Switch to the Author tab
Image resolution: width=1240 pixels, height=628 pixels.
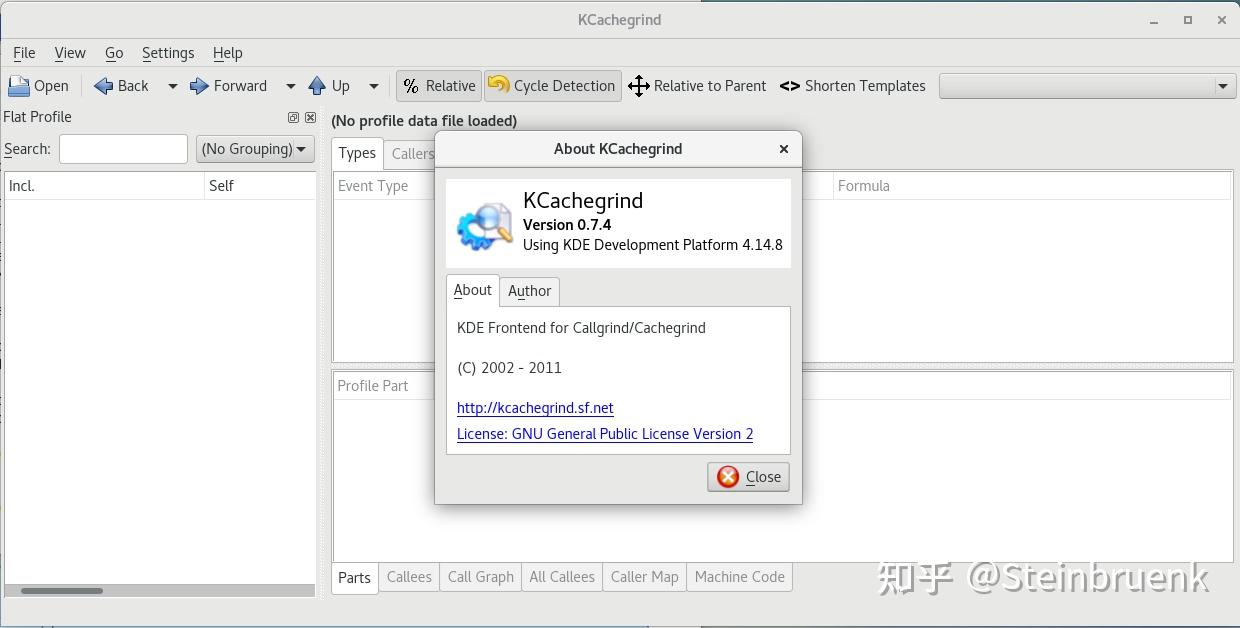[529, 291]
